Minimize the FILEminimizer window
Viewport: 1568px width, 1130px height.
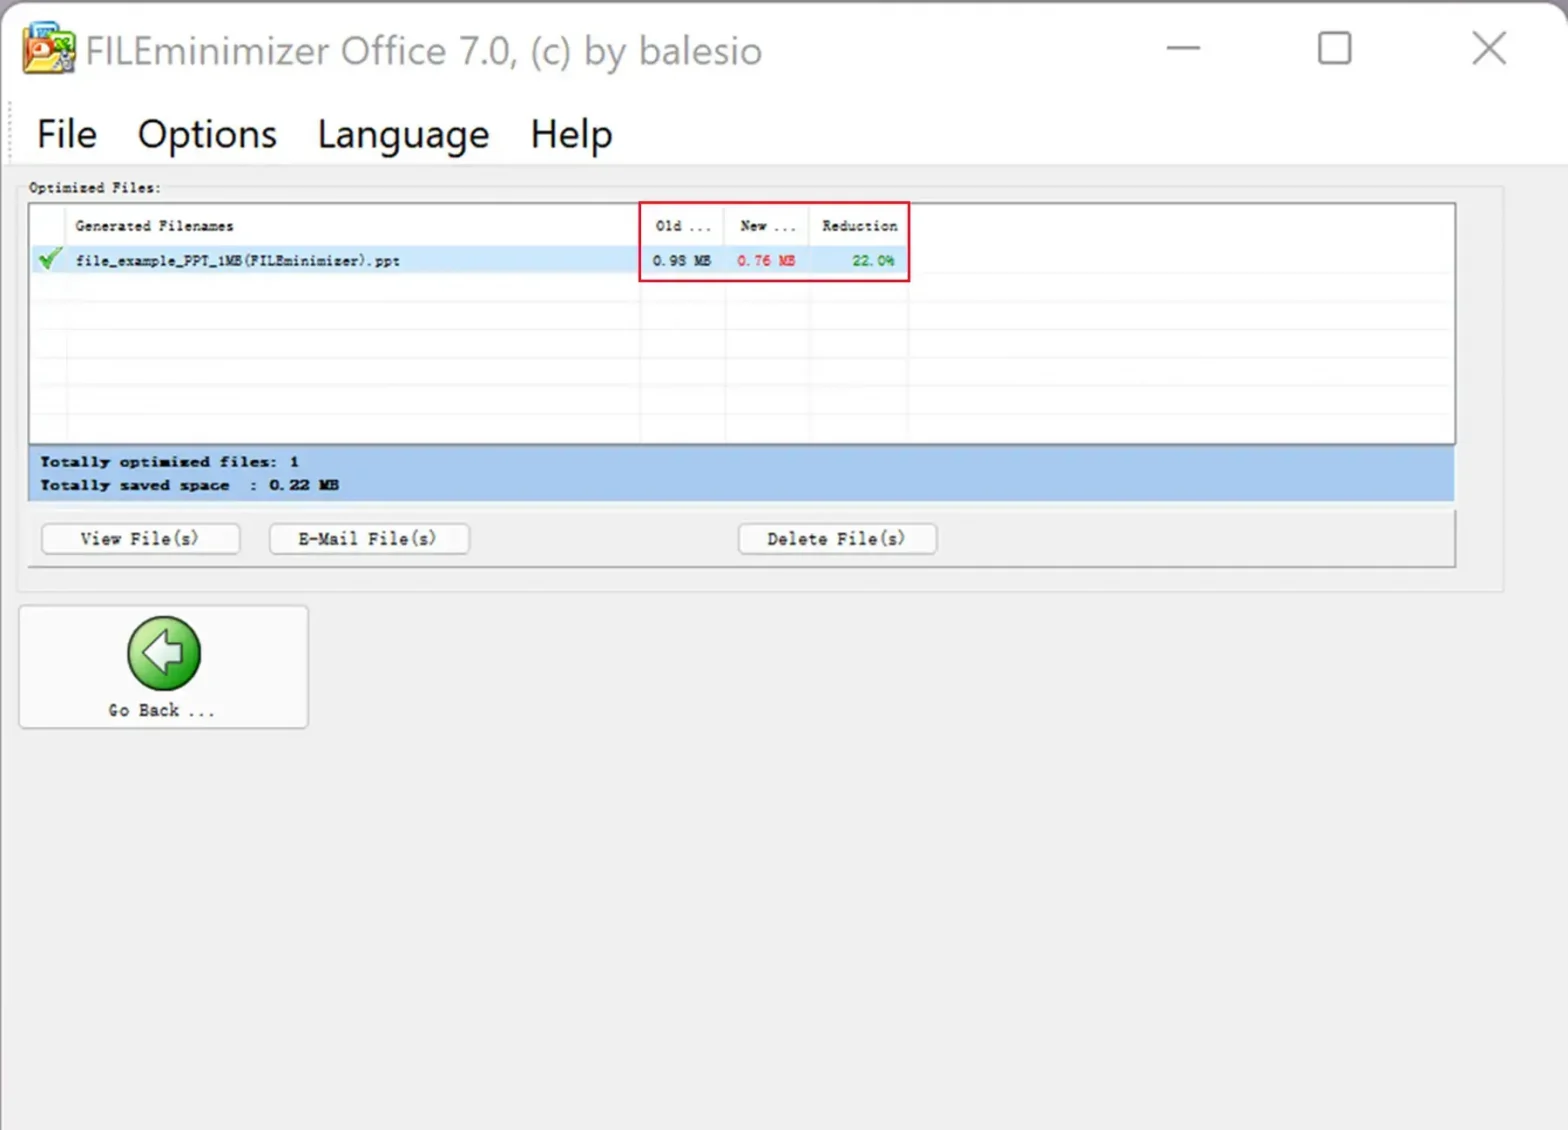pos(1183,48)
